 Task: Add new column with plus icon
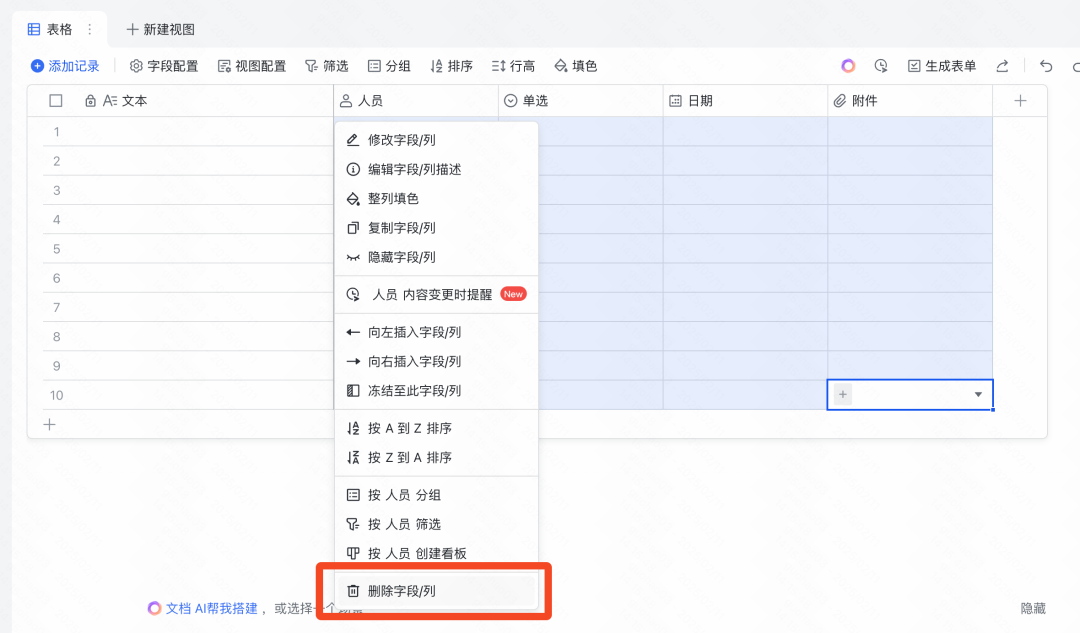(1020, 101)
